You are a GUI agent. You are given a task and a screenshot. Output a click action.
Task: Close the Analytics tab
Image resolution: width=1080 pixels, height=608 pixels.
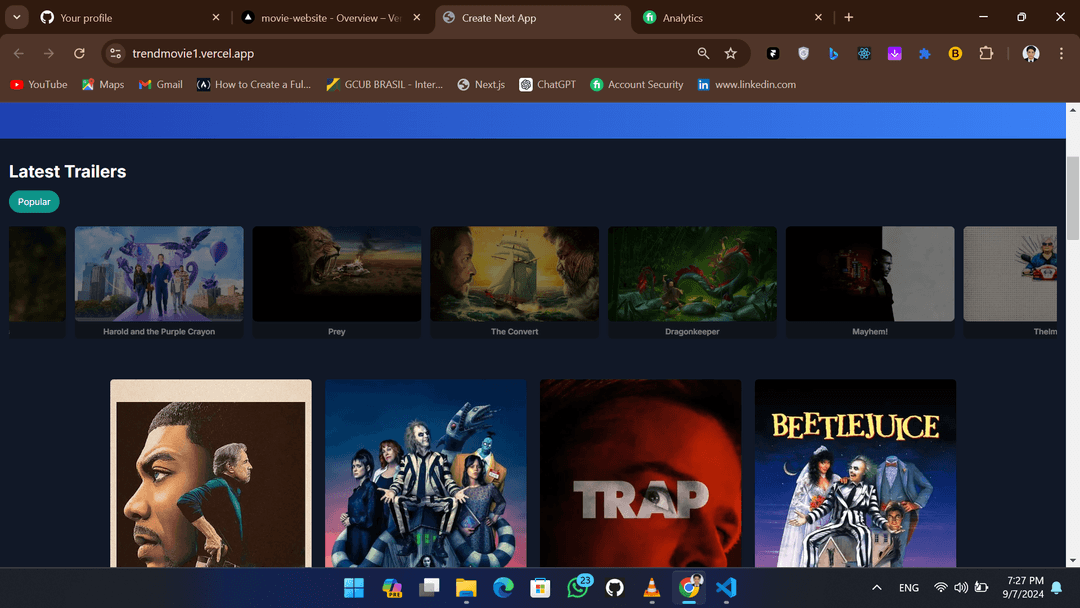coord(818,17)
